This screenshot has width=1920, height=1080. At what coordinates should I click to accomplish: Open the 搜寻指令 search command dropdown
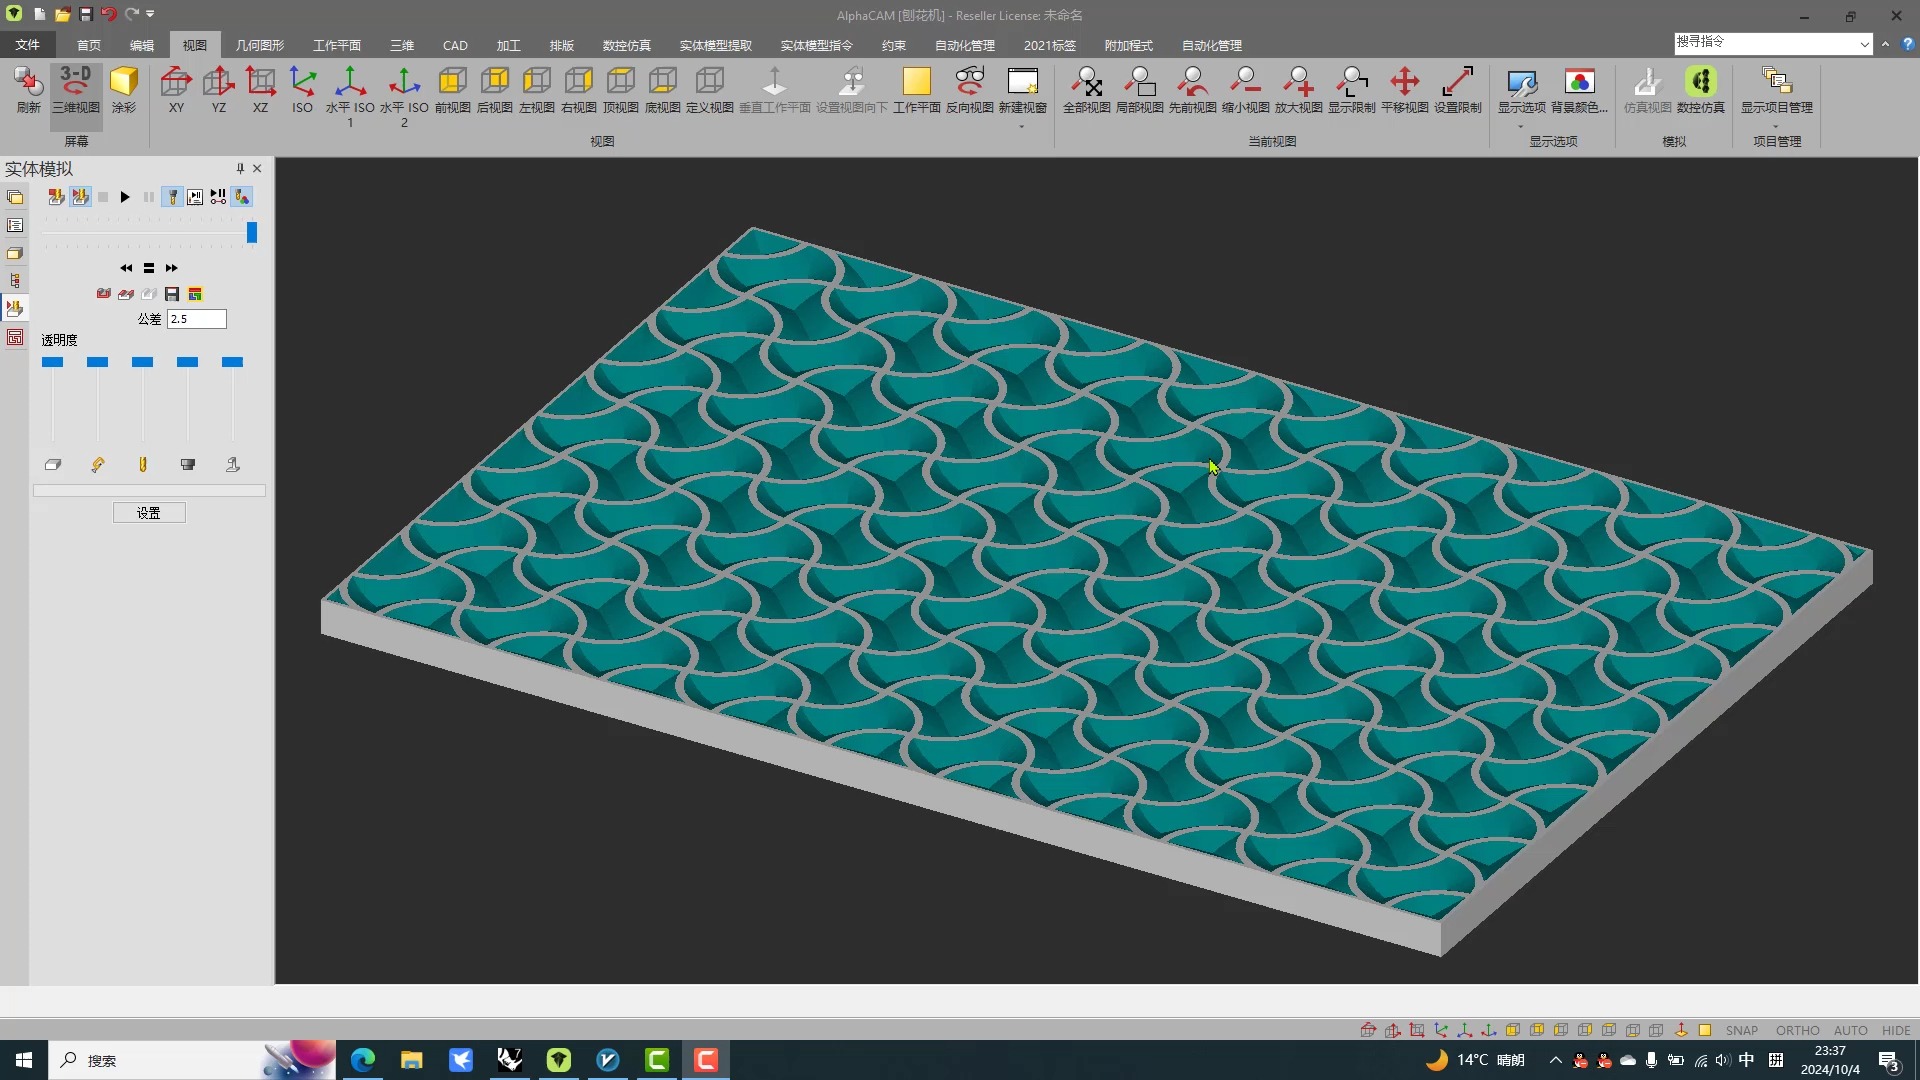click(x=1864, y=44)
